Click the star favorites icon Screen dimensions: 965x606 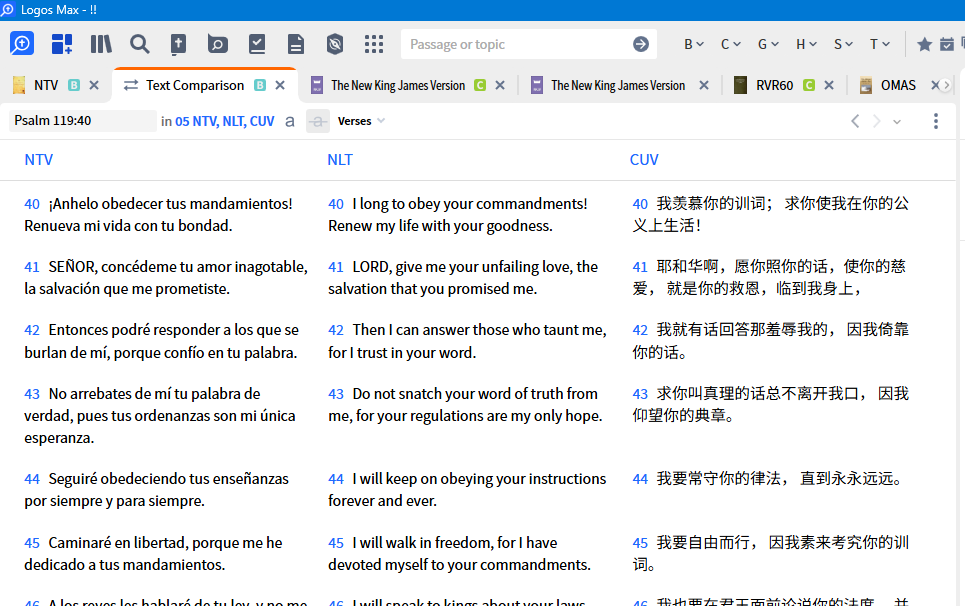coord(924,44)
